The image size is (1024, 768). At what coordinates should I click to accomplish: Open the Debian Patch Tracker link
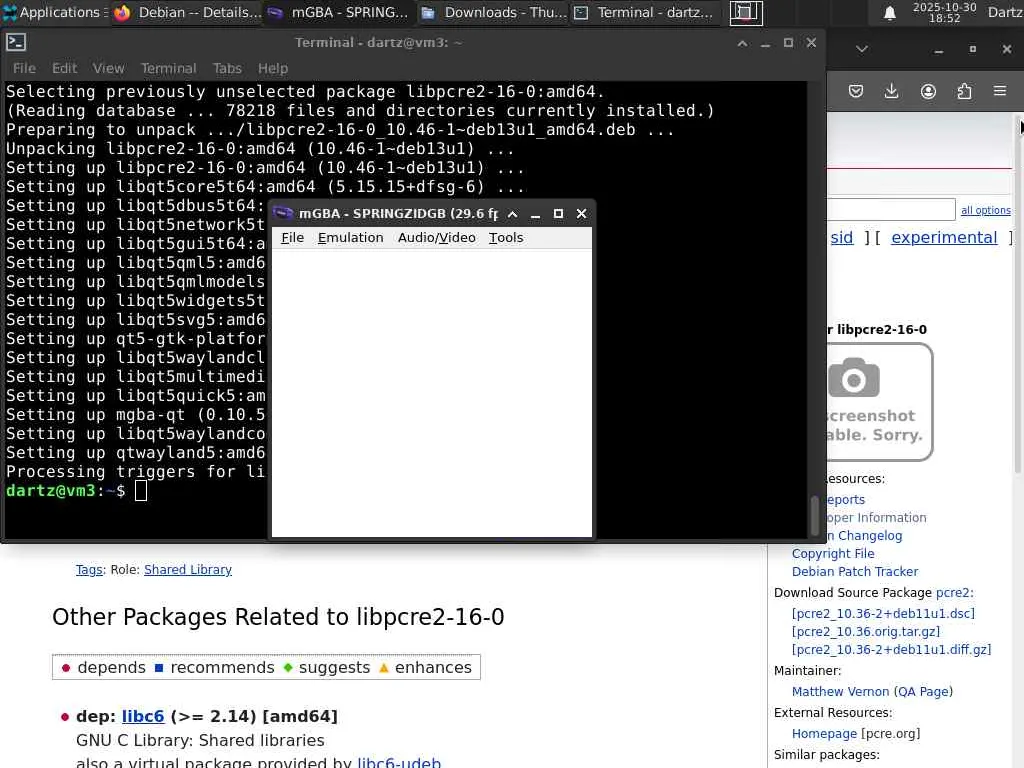[x=855, y=571]
